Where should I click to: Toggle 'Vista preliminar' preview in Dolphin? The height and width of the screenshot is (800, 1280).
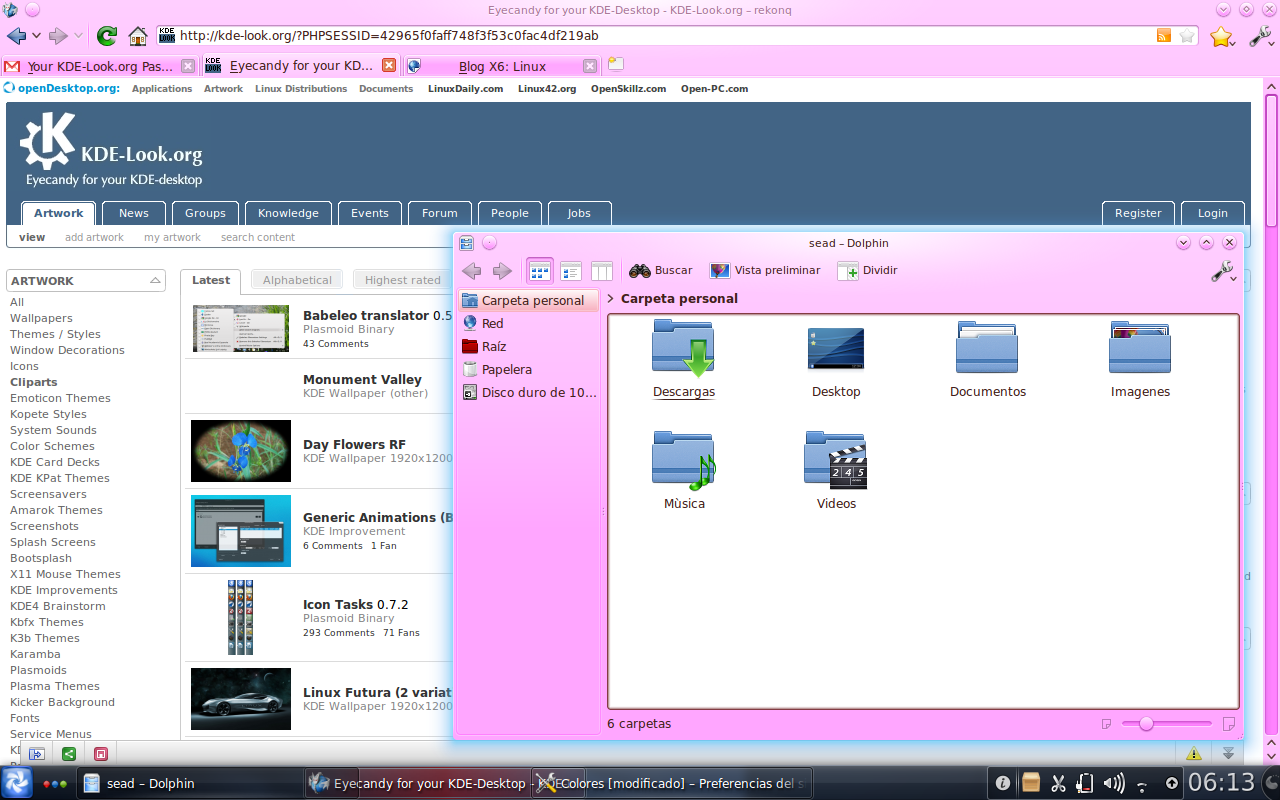(765, 271)
